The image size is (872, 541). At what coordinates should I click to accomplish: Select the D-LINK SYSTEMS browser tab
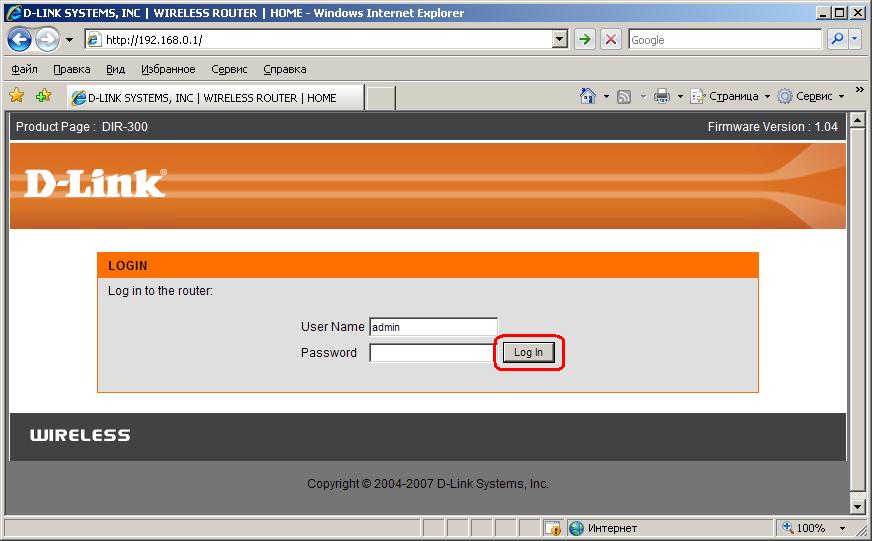[213, 97]
